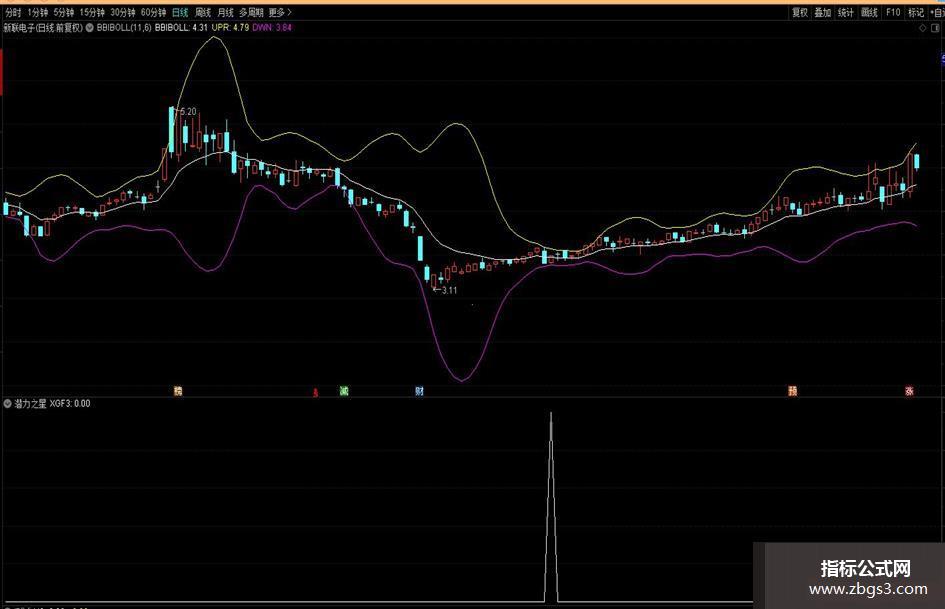Open BBIBOLL indicator settings round icon
Screen dimensions: 945x609
pos(90,27)
